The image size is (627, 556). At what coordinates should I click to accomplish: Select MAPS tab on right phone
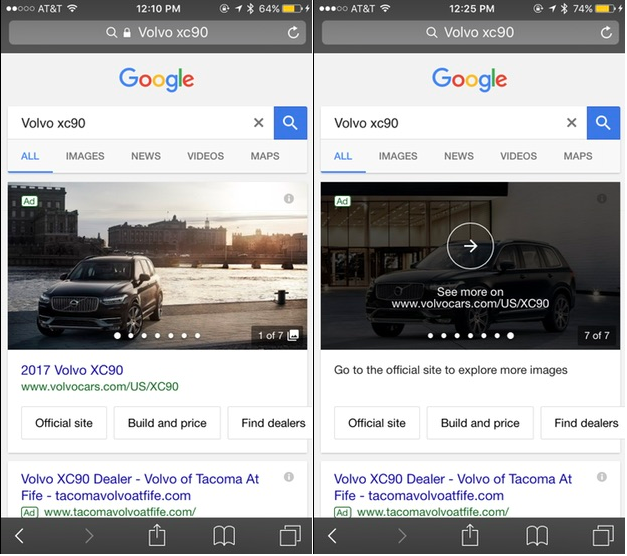point(578,156)
